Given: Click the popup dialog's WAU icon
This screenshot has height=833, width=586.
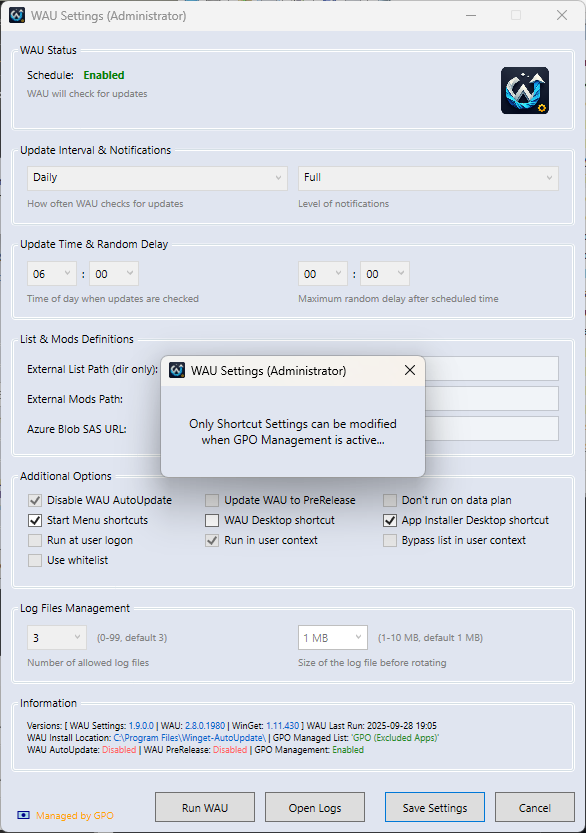Looking at the screenshot, I should click(x=177, y=370).
